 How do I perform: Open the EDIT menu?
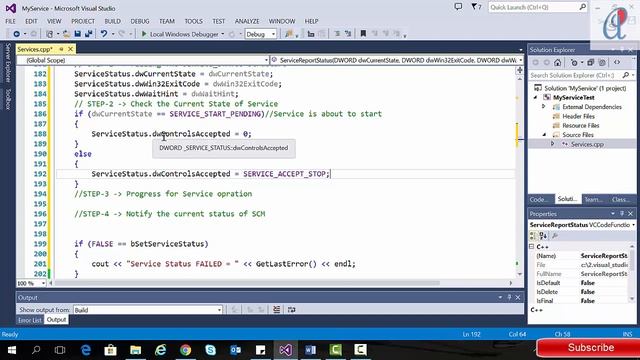click(x=31, y=21)
